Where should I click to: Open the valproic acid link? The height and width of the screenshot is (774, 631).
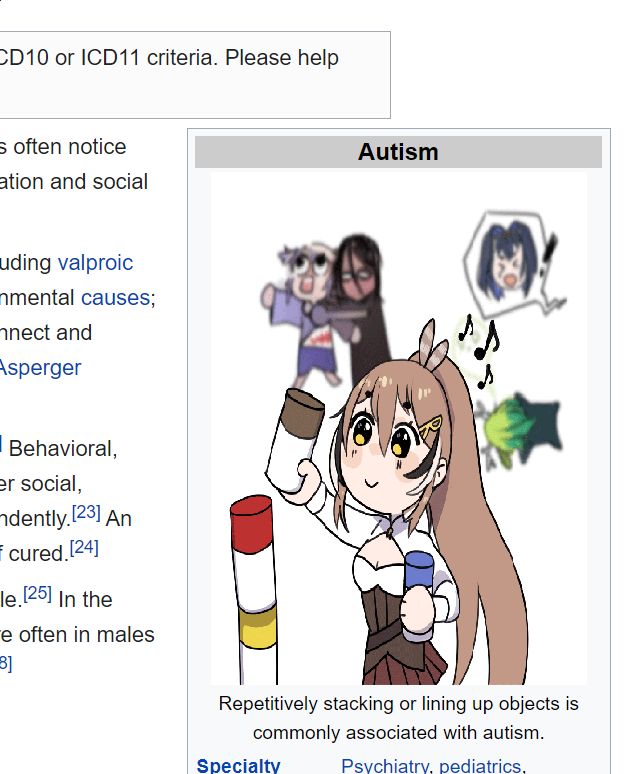coord(95,263)
